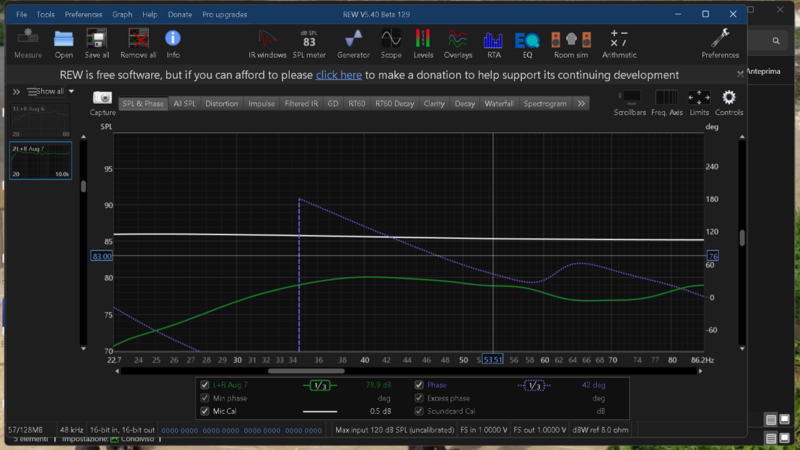Open the Scope tool
Image resolution: width=800 pixels, height=450 pixels.
[x=391, y=43]
